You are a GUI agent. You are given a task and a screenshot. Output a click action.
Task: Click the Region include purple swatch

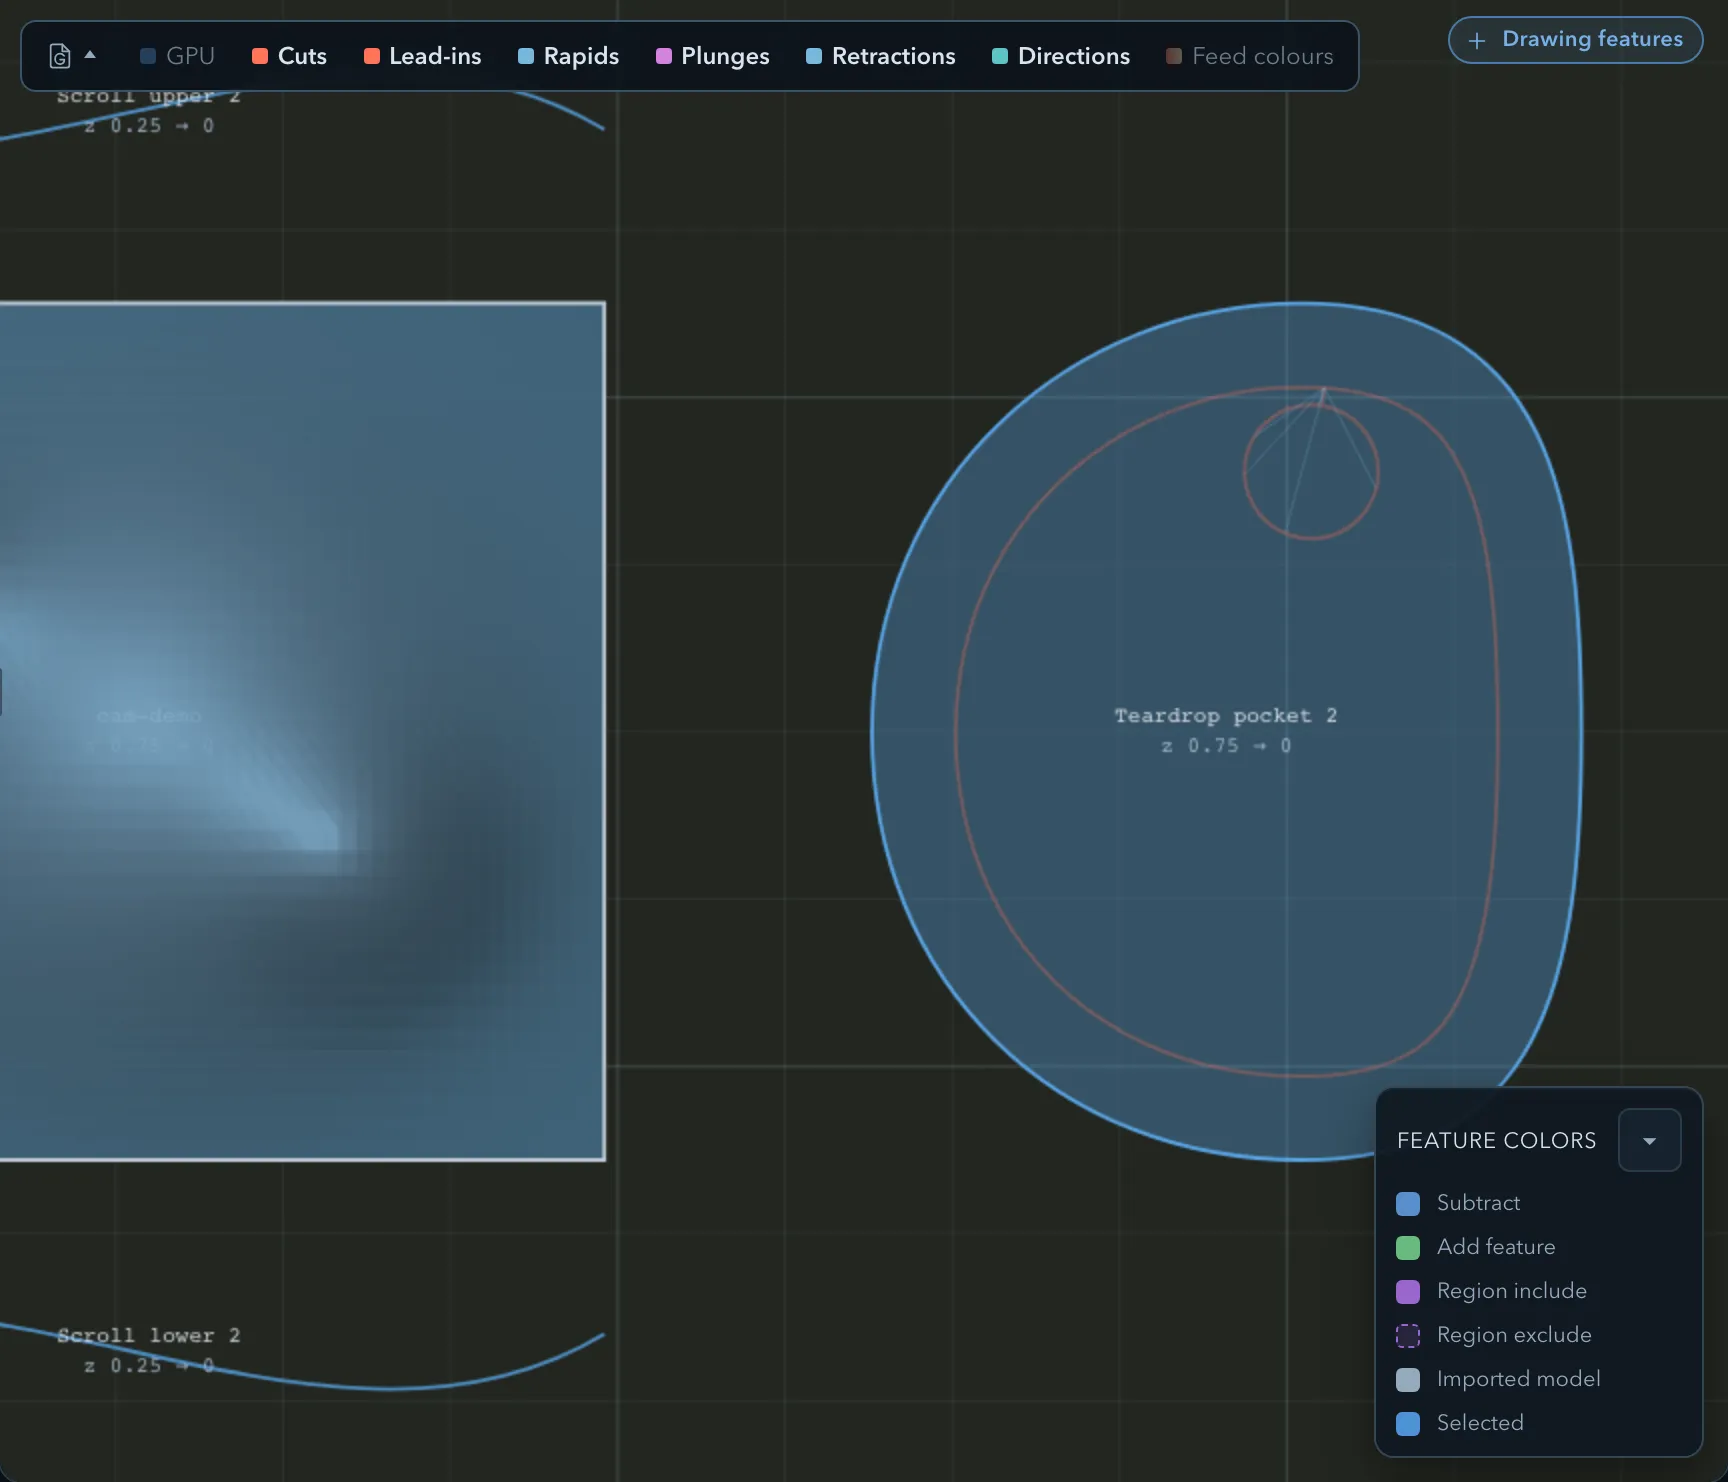pyautogui.click(x=1408, y=1291)
